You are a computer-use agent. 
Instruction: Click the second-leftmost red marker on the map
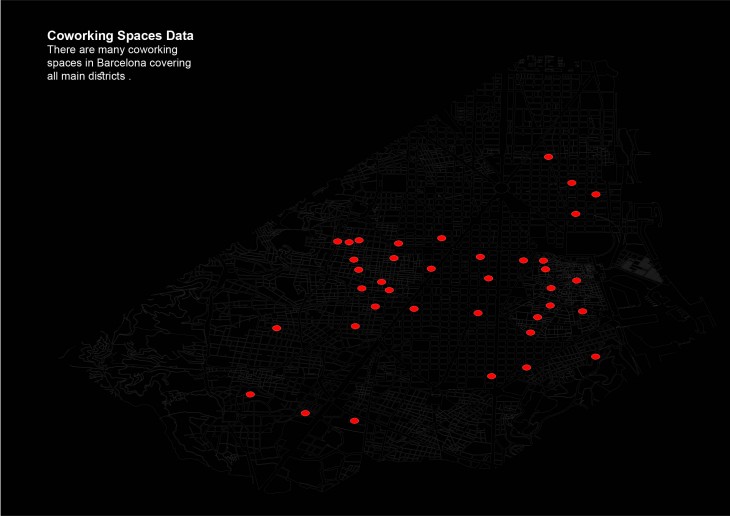click(x=277, y=327)
